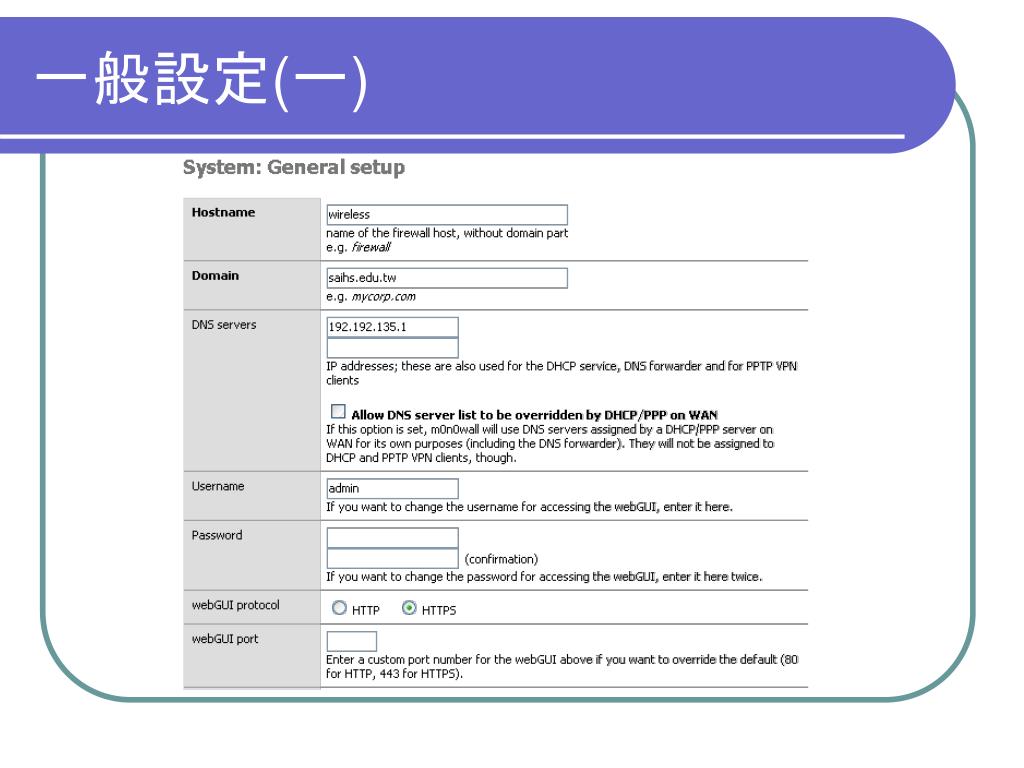
Task: Click the Username field containing admin
Action: (392, 488)
